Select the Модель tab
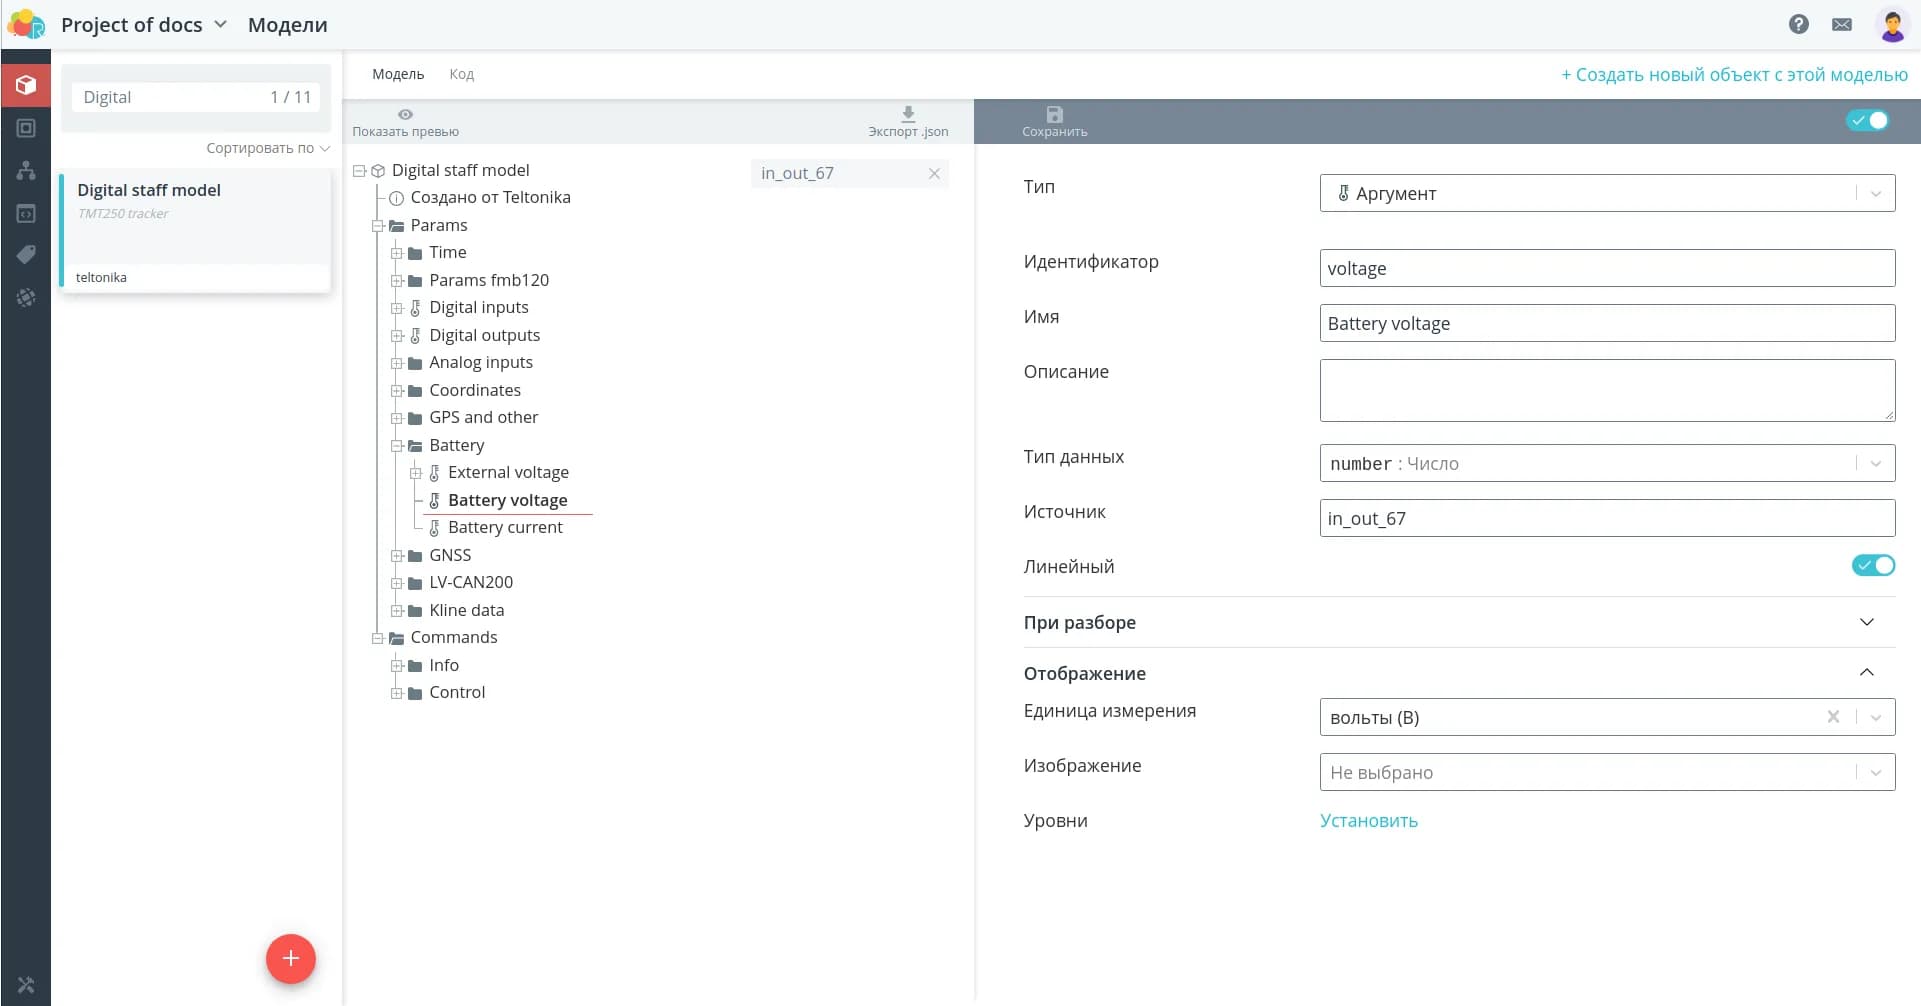This screenshot has width=1921, height=1006. 398,74
